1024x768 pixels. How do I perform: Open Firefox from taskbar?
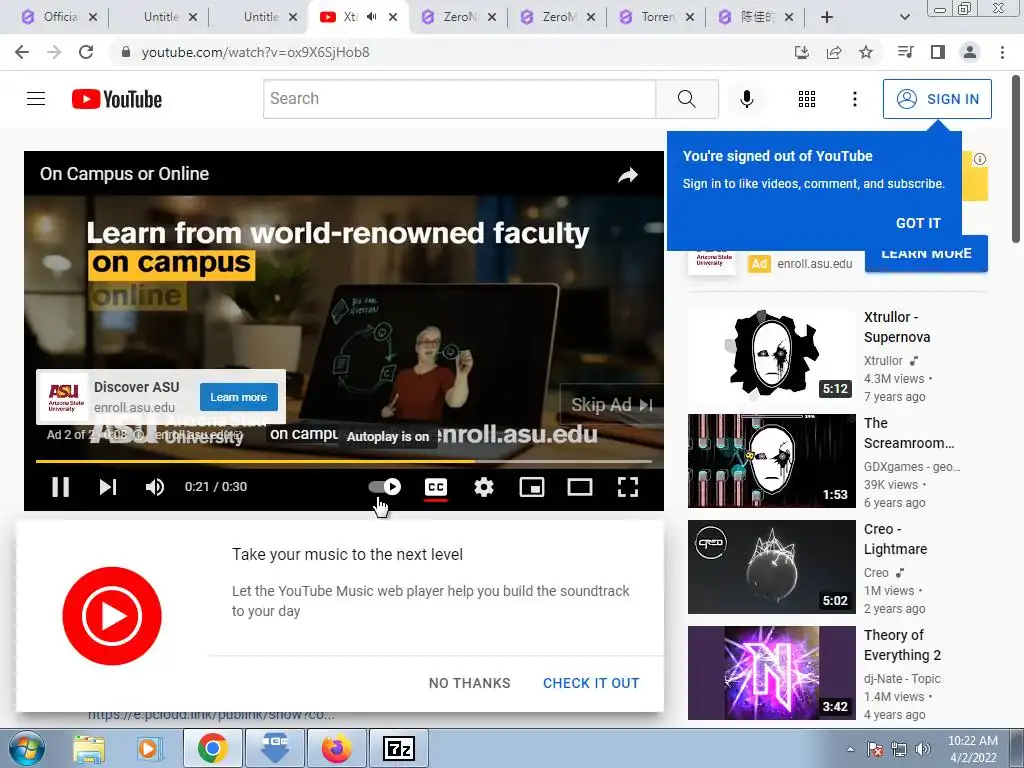(x=336, y=748)
